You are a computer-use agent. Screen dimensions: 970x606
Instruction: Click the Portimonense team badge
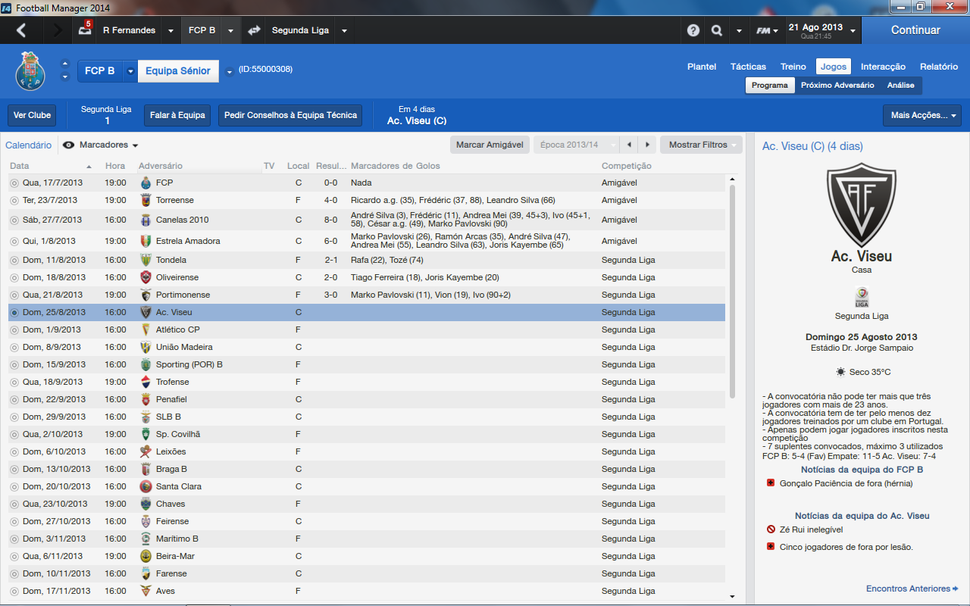(145, 295)
